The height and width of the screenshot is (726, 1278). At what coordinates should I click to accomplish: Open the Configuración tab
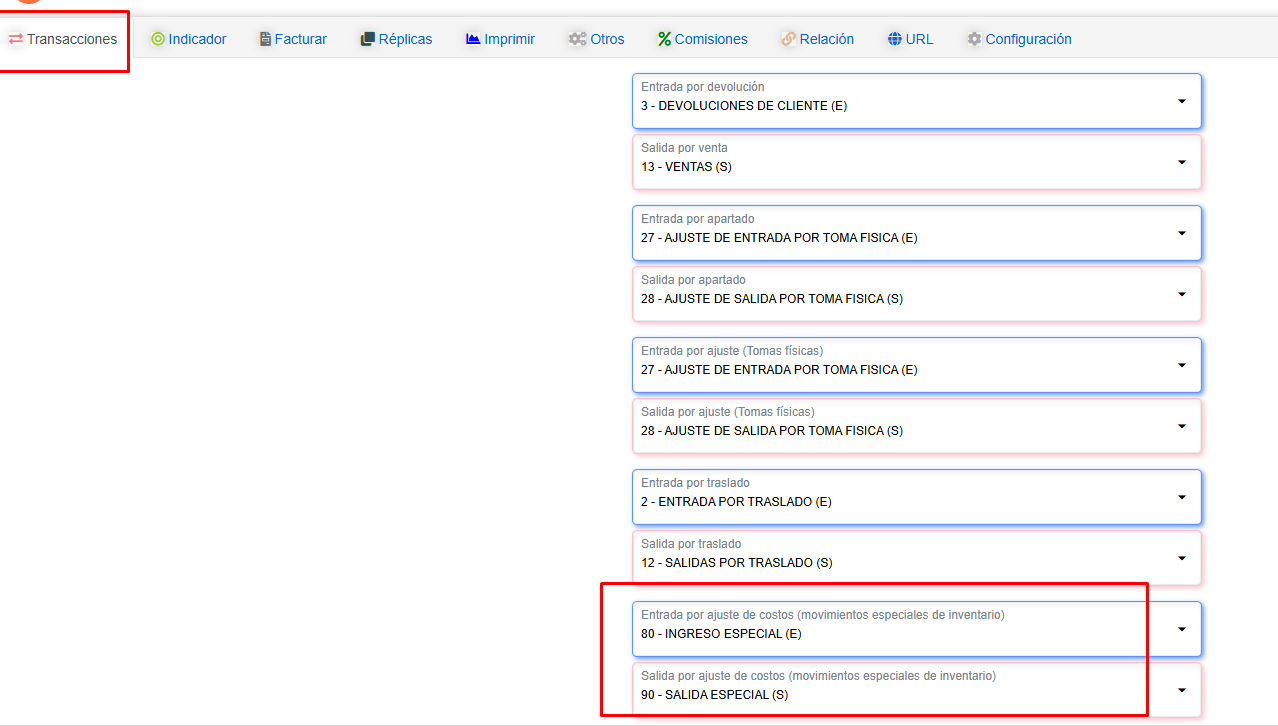1028,39
